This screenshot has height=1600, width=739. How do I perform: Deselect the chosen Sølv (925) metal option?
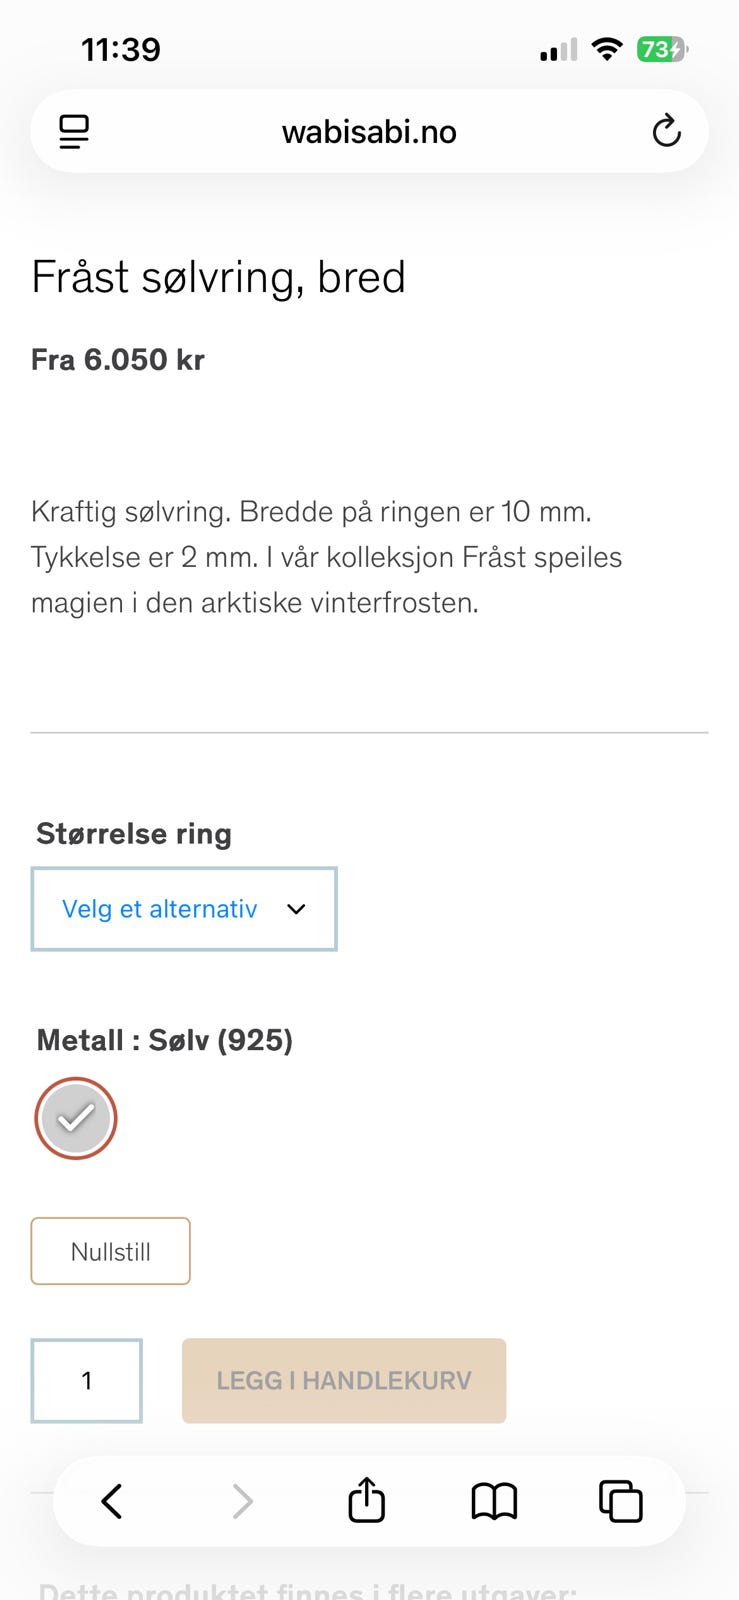click(75, 1118)
